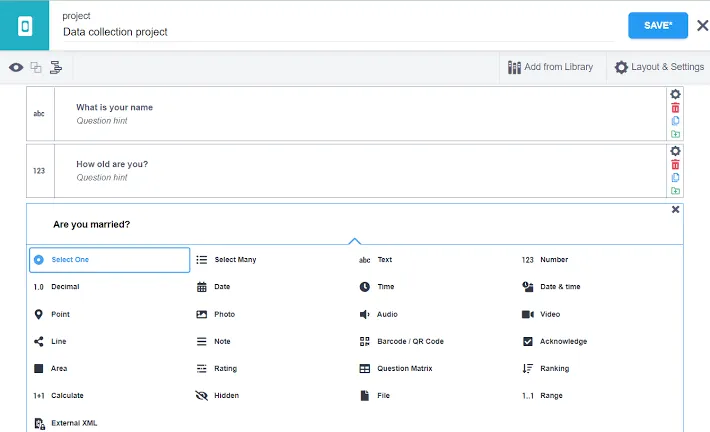This screenshot has width=710, height=432.
Task: Save the form with SAVE button
Action: point(658,25)
